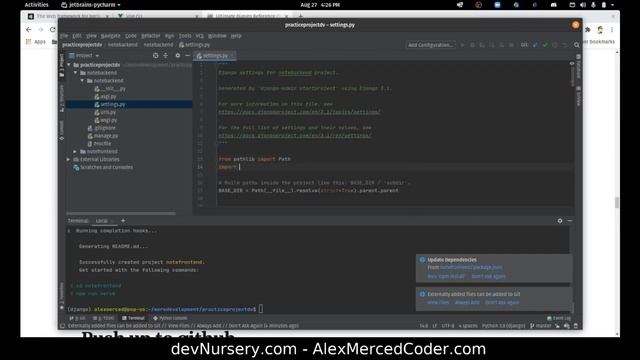Open the File menu
This screenshot has height=360, width=640.
(x=64, y=36)
